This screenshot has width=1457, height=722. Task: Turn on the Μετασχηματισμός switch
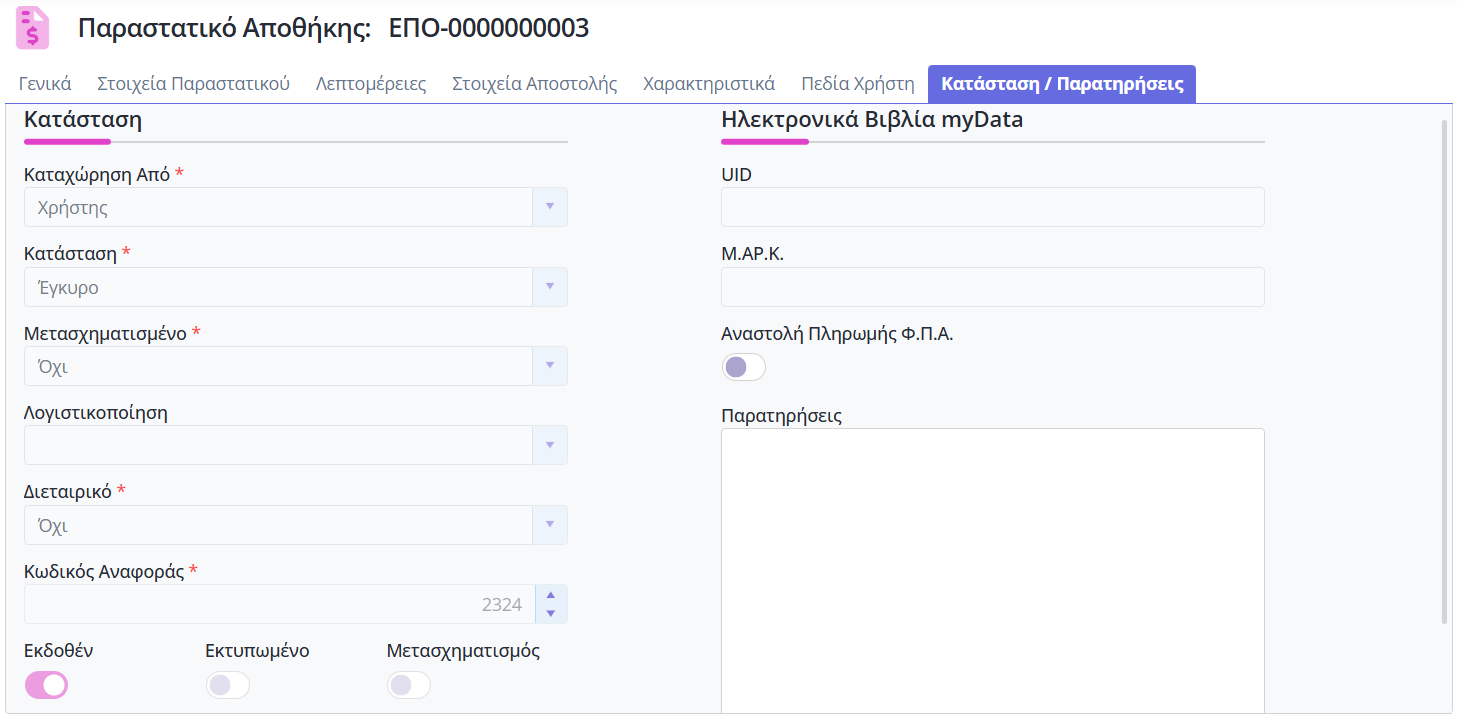(408, 685)
